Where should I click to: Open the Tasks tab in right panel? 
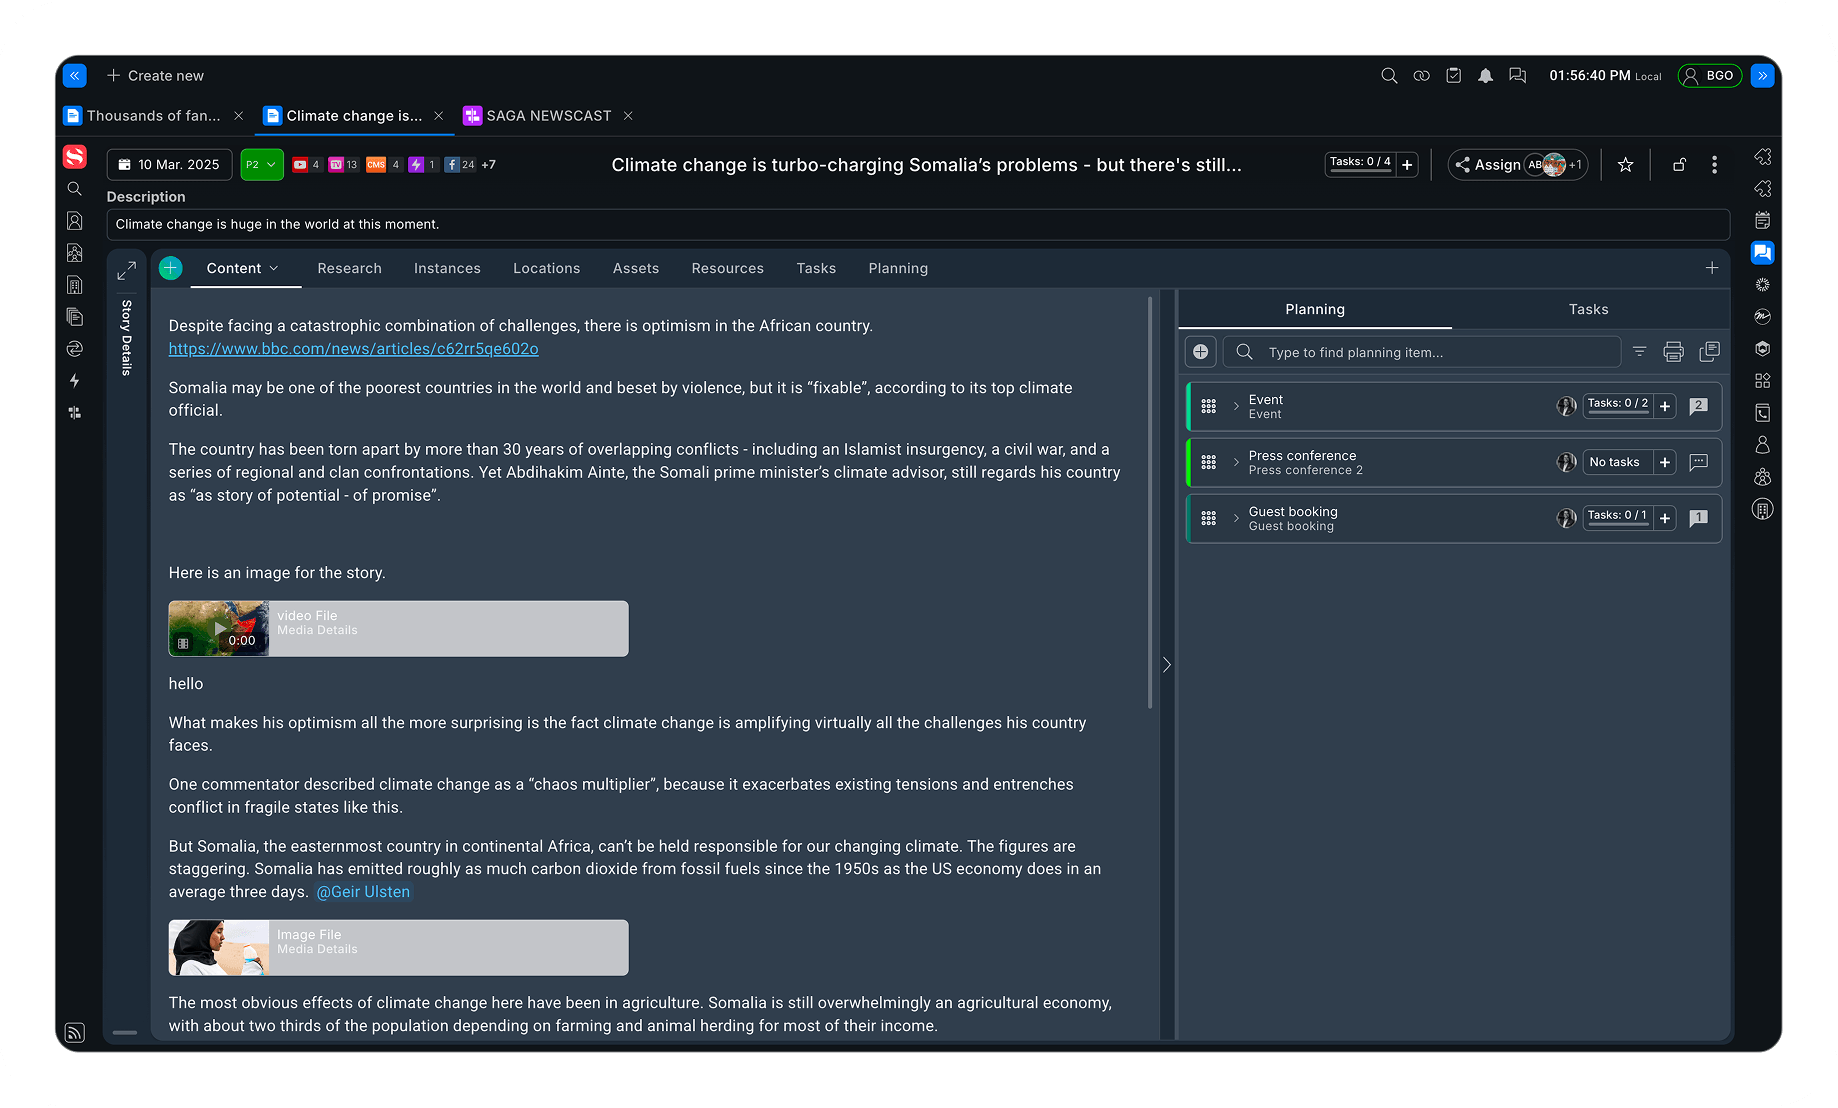pos(1588,310)
